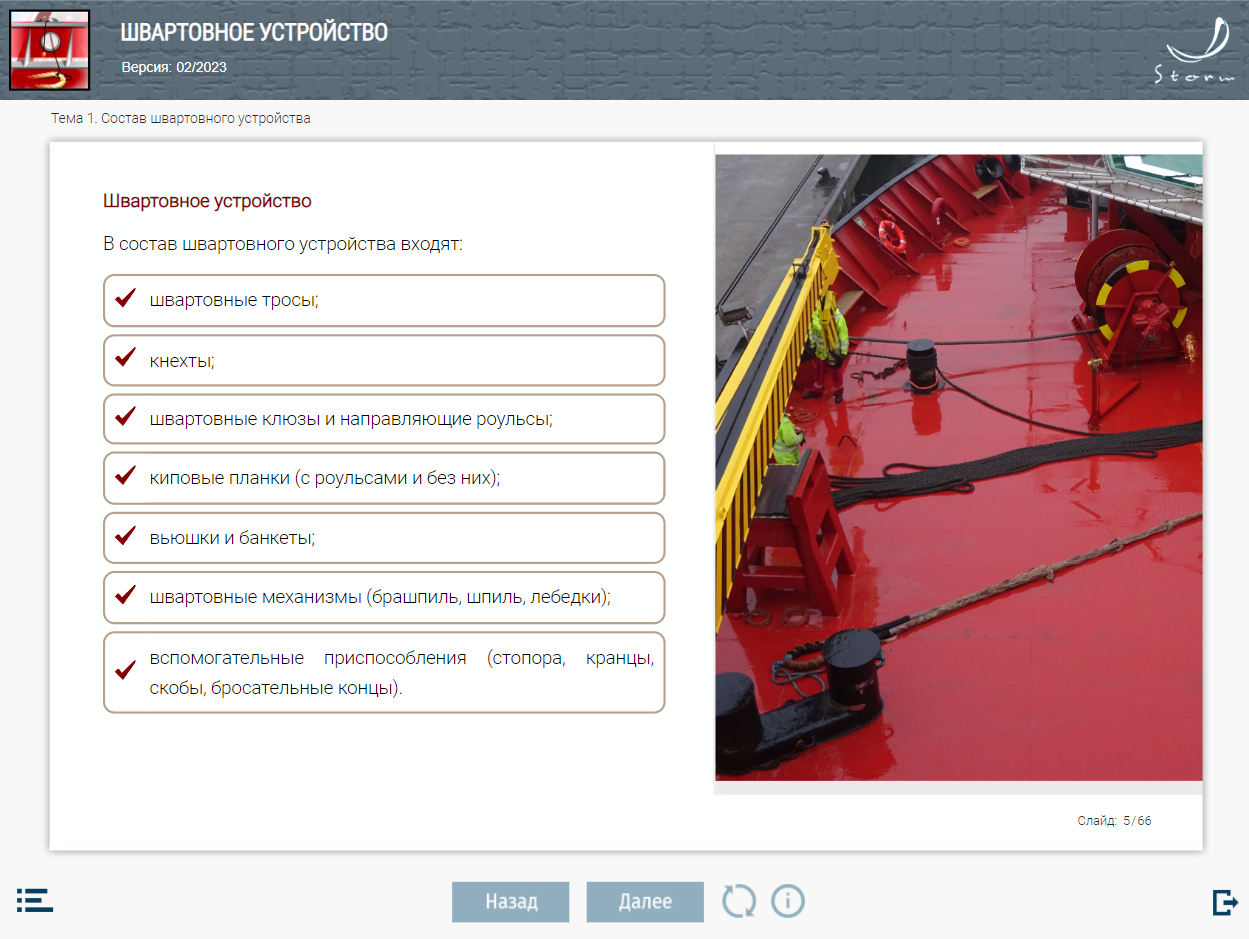This screenshot has height=939, width=1249.
Task: Click the 'вспомогательные приспособления' list item
Action: [384, 672]
